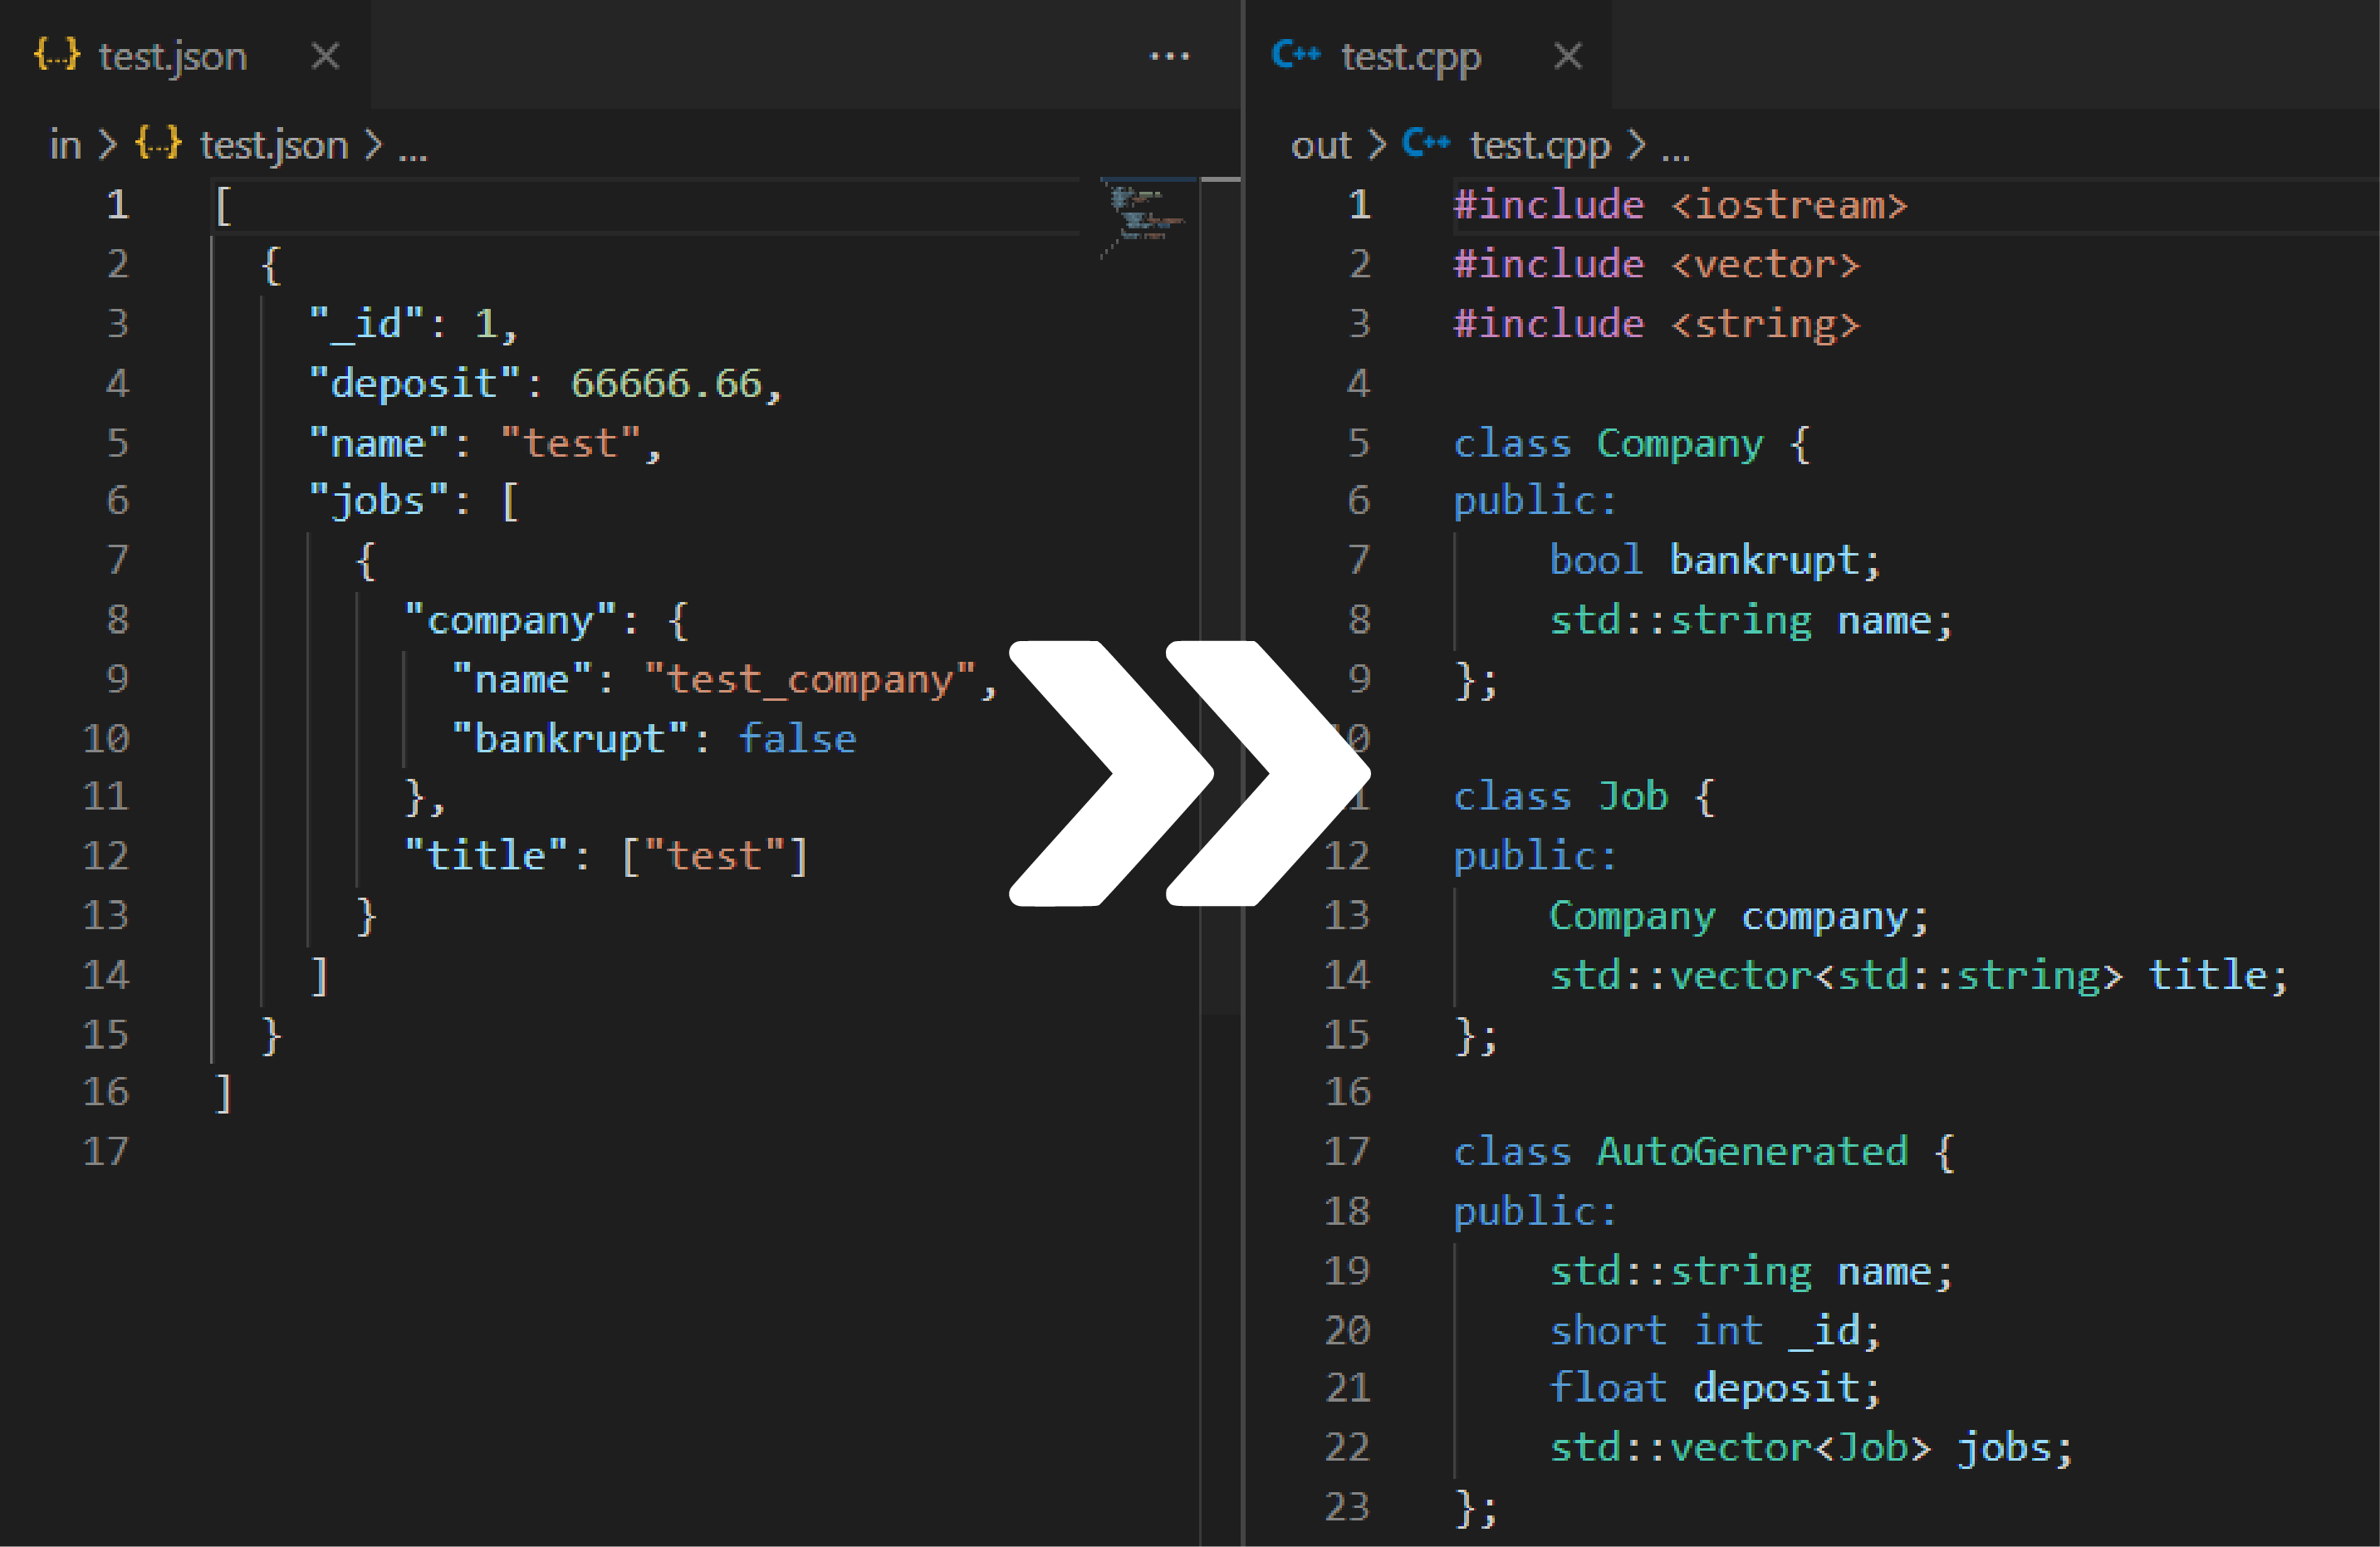Click the test.cpp breadcrumb file name
Image resolution: width=2380 pixels, height=1547 pixels.
tap(1539, 146)
